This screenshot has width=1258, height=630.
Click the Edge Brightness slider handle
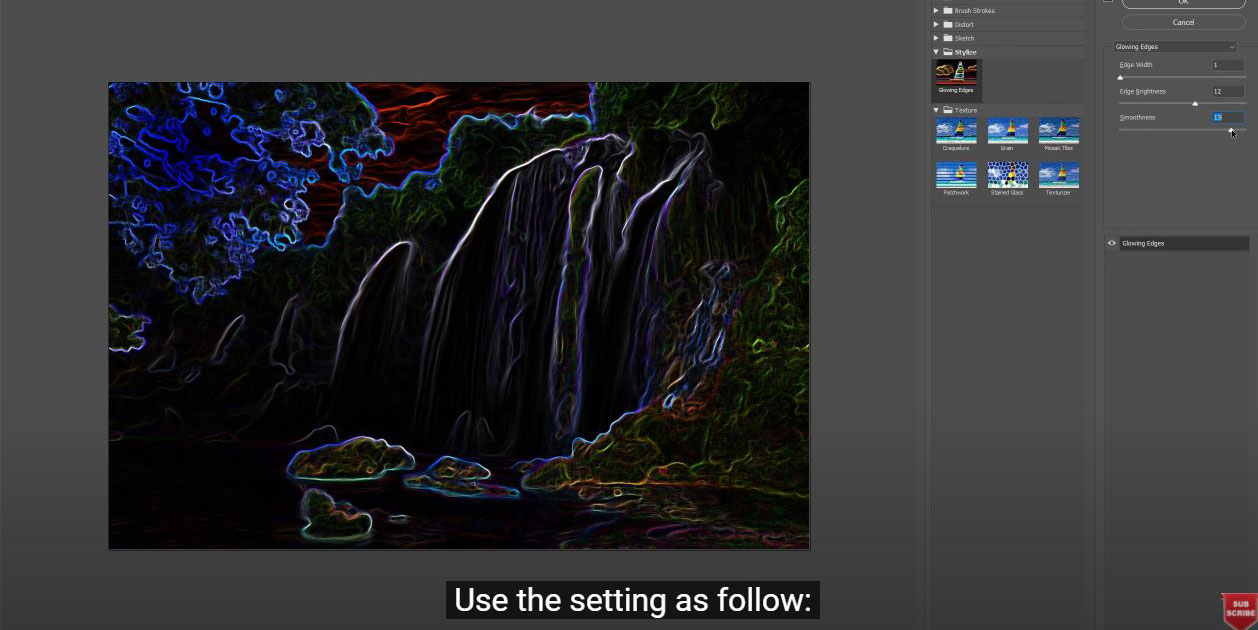[1195, 103]
